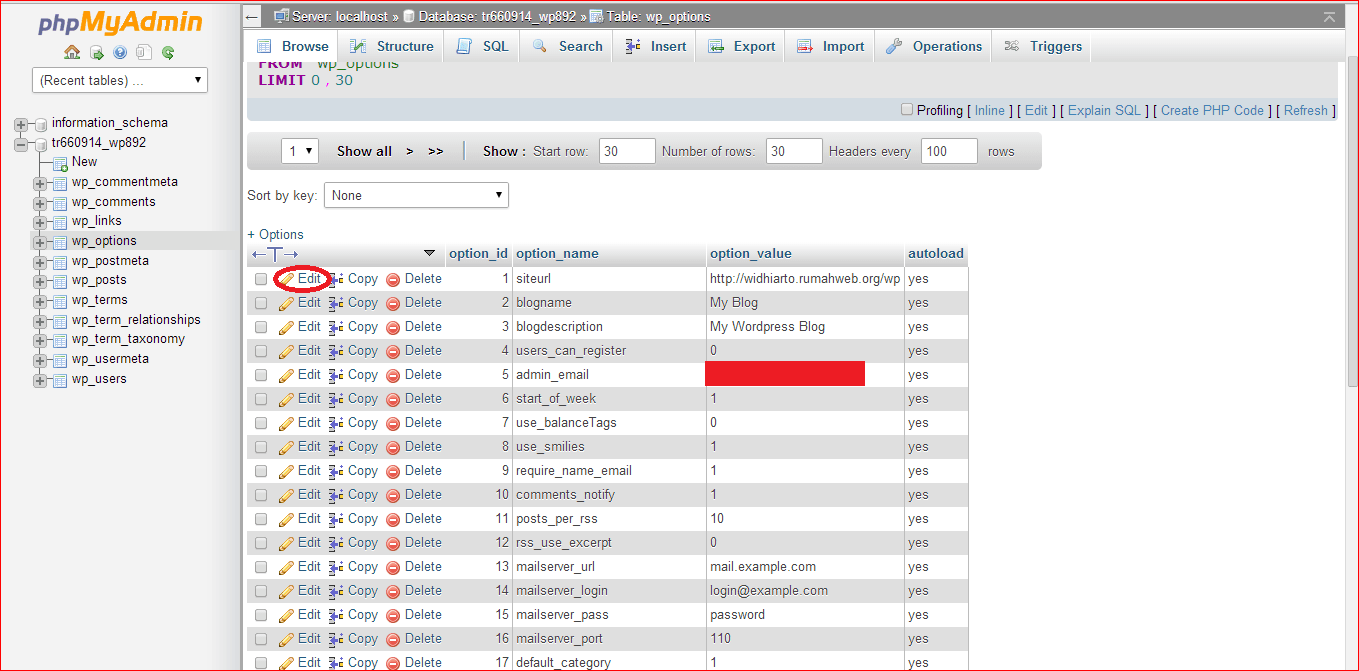Check the blogname row checkbox
This screenshot has height=671, width=1359.
point(261,303)
